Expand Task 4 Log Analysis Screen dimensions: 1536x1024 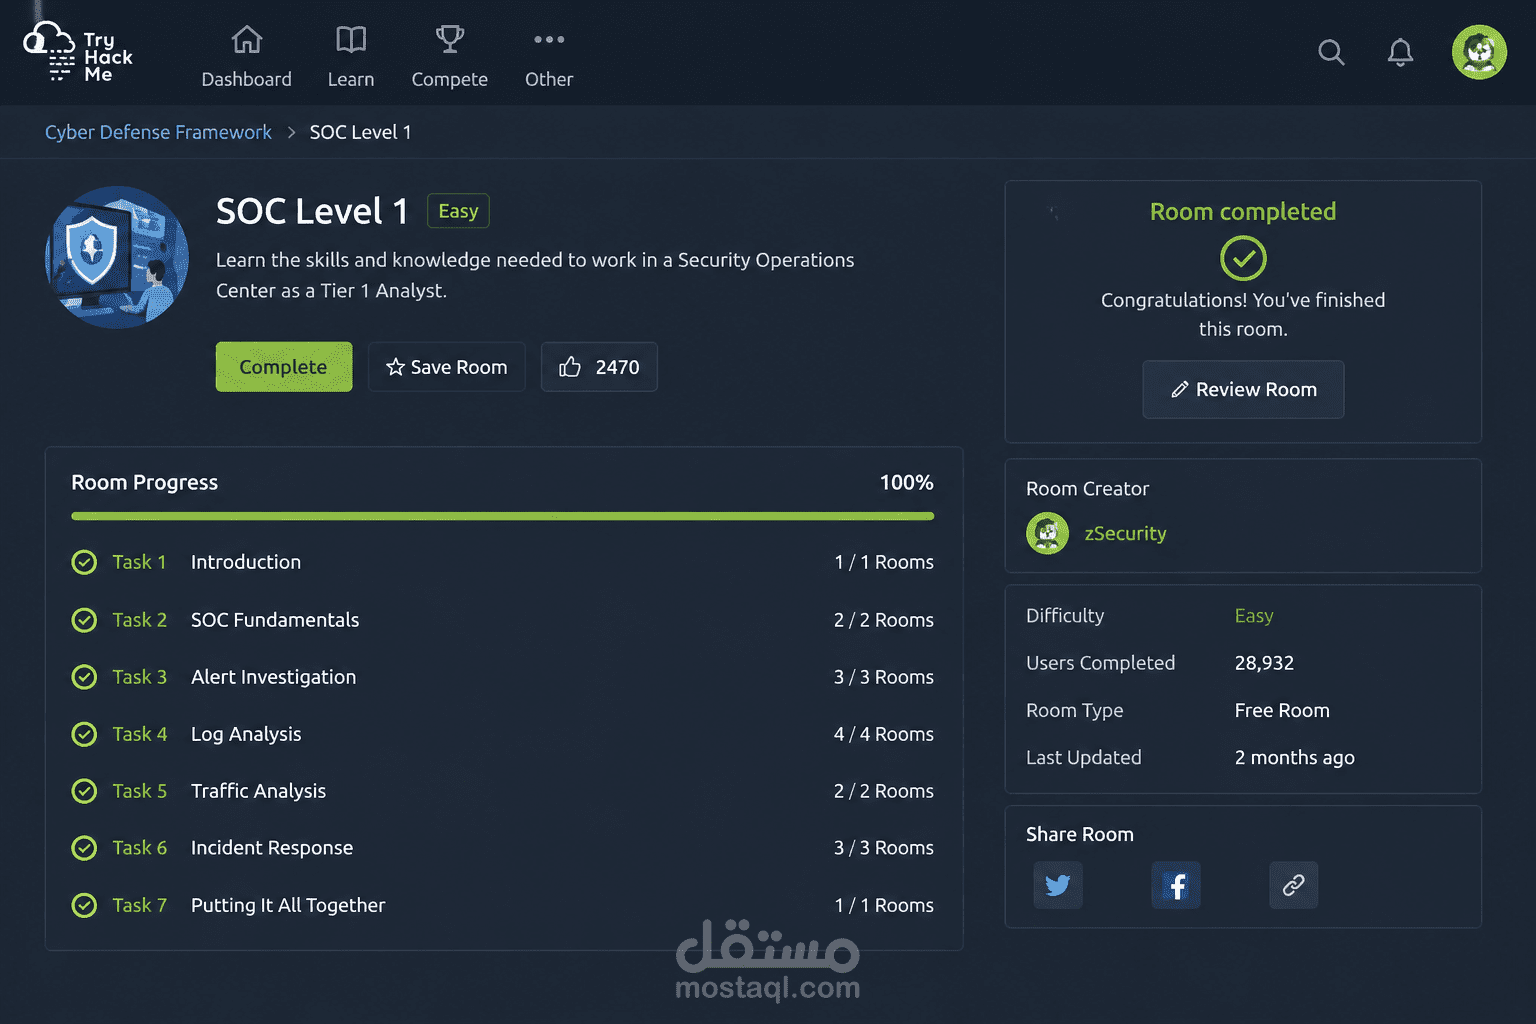[503, 734]
